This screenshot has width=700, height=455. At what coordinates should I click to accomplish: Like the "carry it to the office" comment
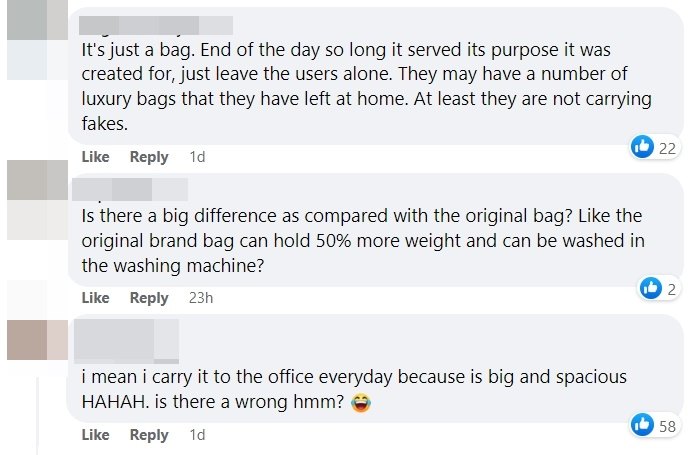click(95, 435)
